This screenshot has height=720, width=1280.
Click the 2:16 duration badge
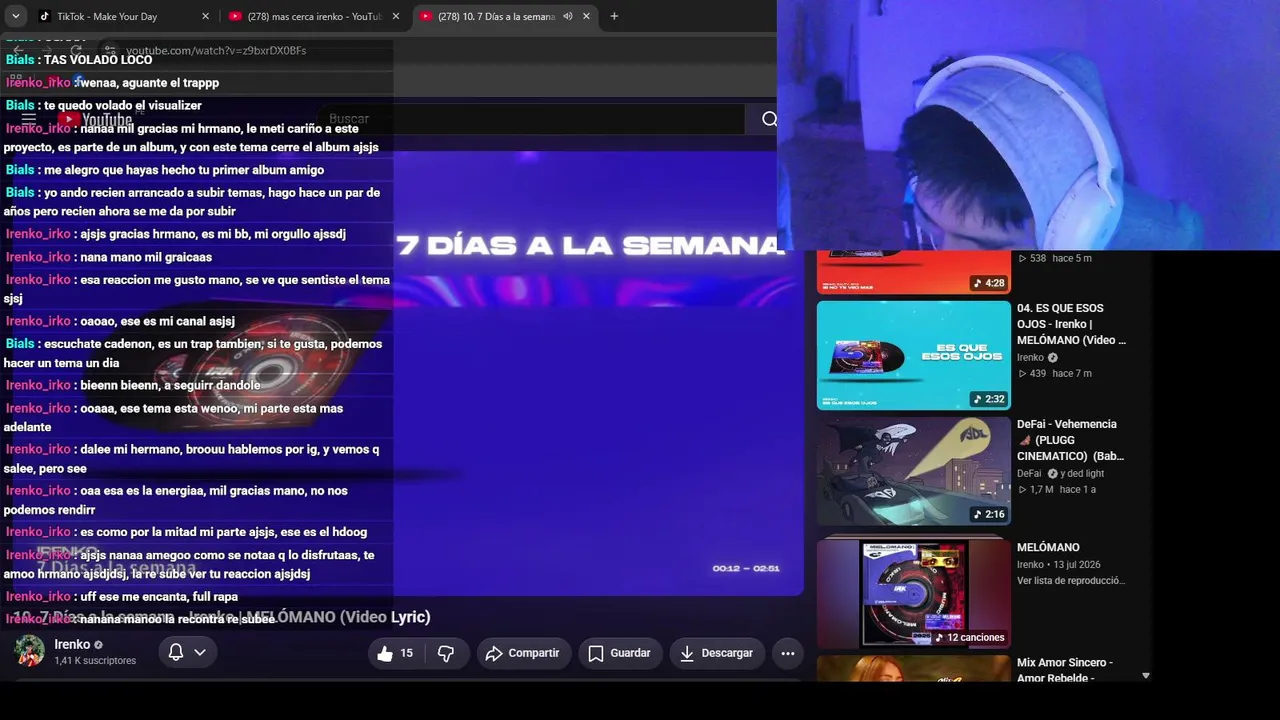988,514
